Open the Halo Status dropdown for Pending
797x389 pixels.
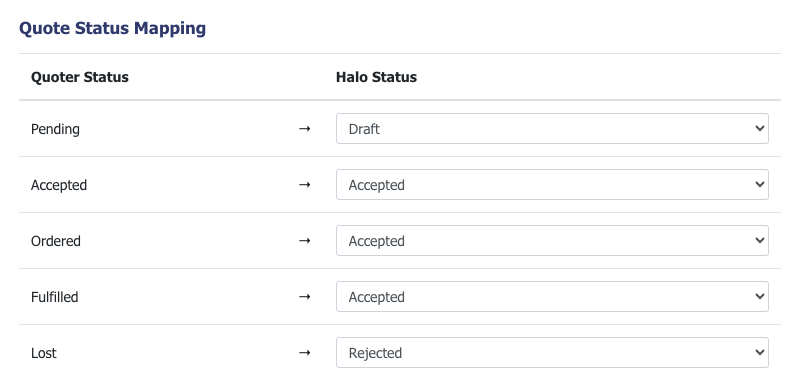(552, 129)
